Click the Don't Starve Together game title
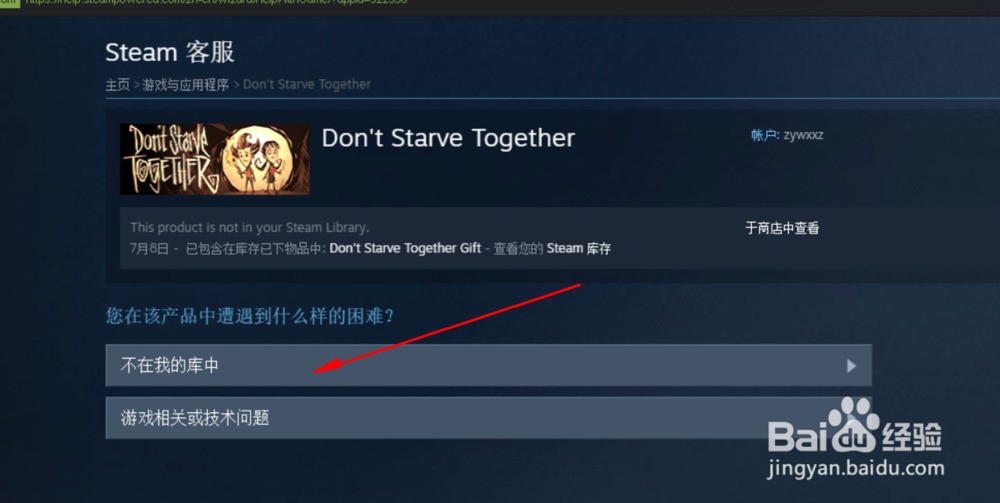 pos(448,138)
